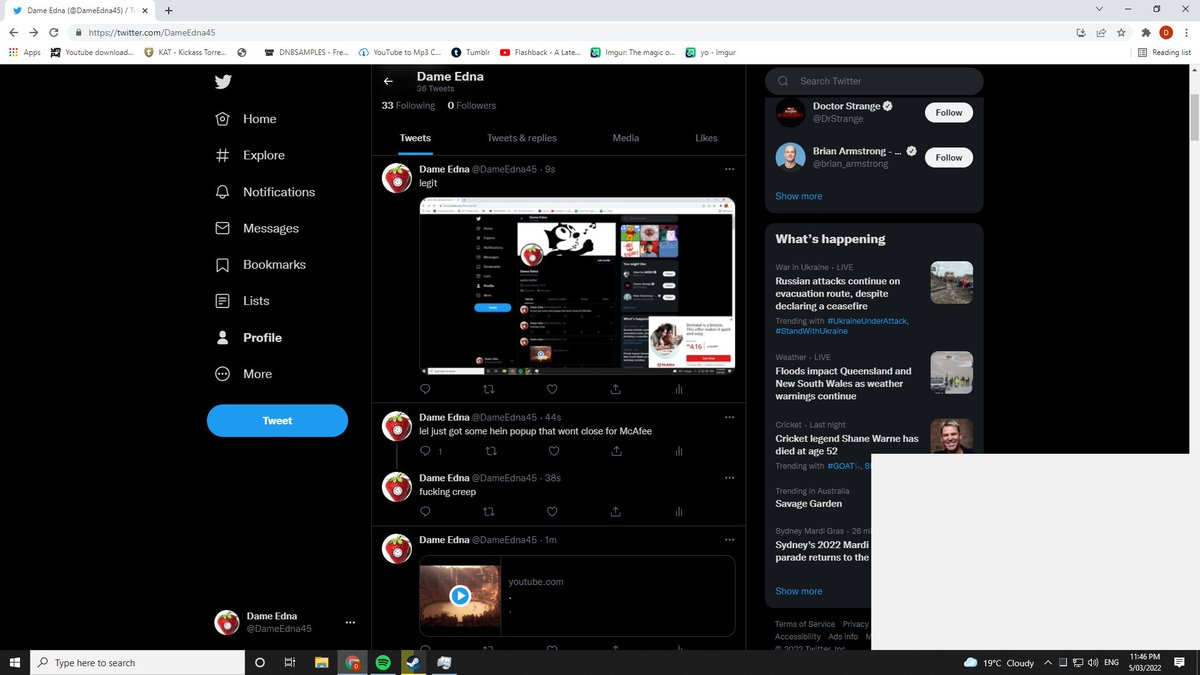Viewport: 1200px width, 675px height.
Task: Bookmark this page with star icon
Action: tap(1120, 32)
